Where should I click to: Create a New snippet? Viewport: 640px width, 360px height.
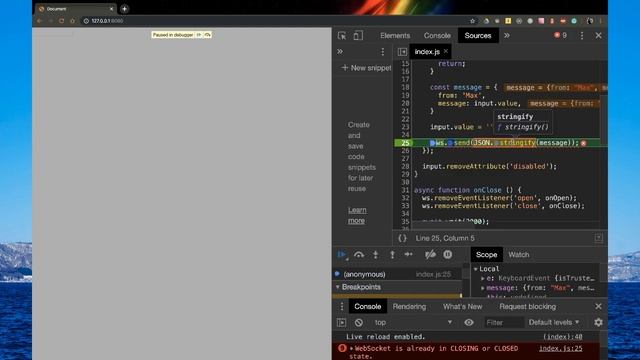tap(366, 68)
